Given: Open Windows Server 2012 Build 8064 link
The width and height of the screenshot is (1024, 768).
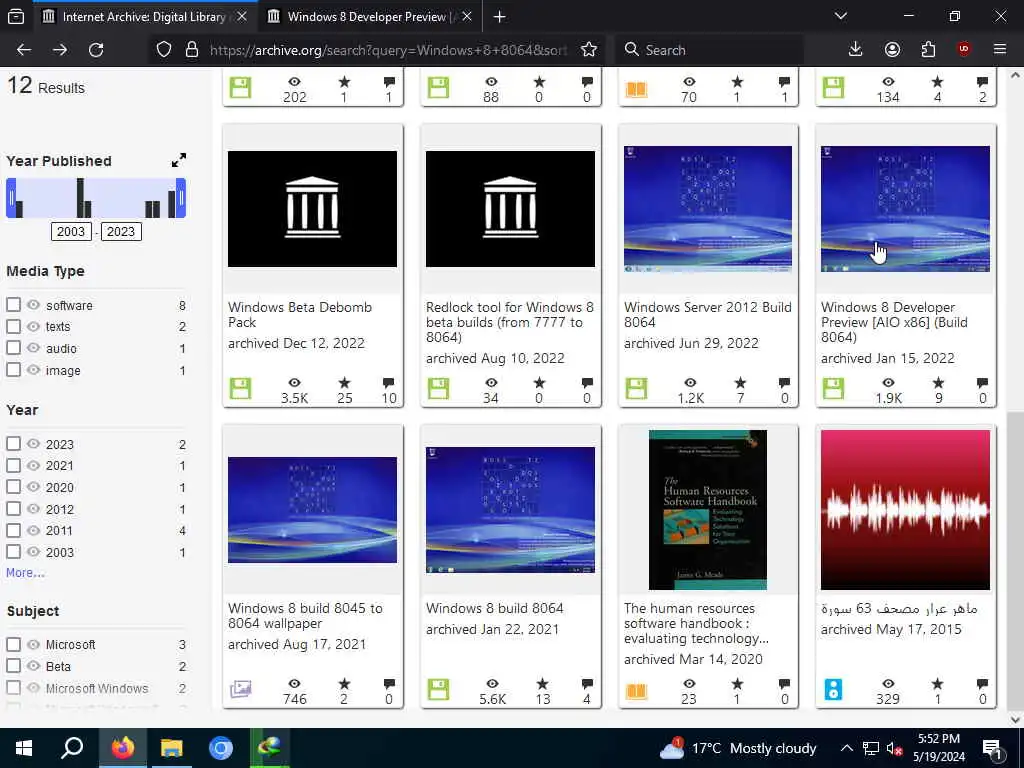Looking at the screenshot, I should [707, 314].
